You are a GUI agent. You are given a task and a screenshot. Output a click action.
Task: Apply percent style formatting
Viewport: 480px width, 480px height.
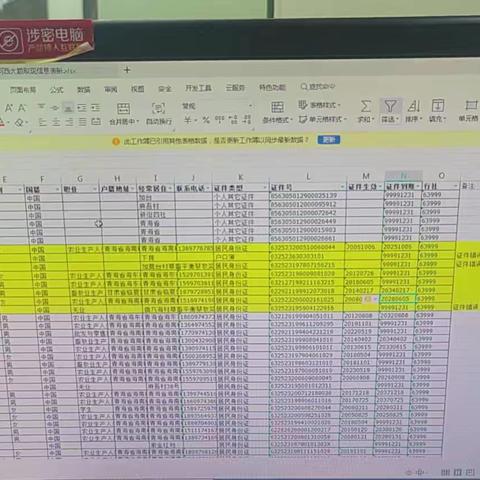click(x=206, y=120)
